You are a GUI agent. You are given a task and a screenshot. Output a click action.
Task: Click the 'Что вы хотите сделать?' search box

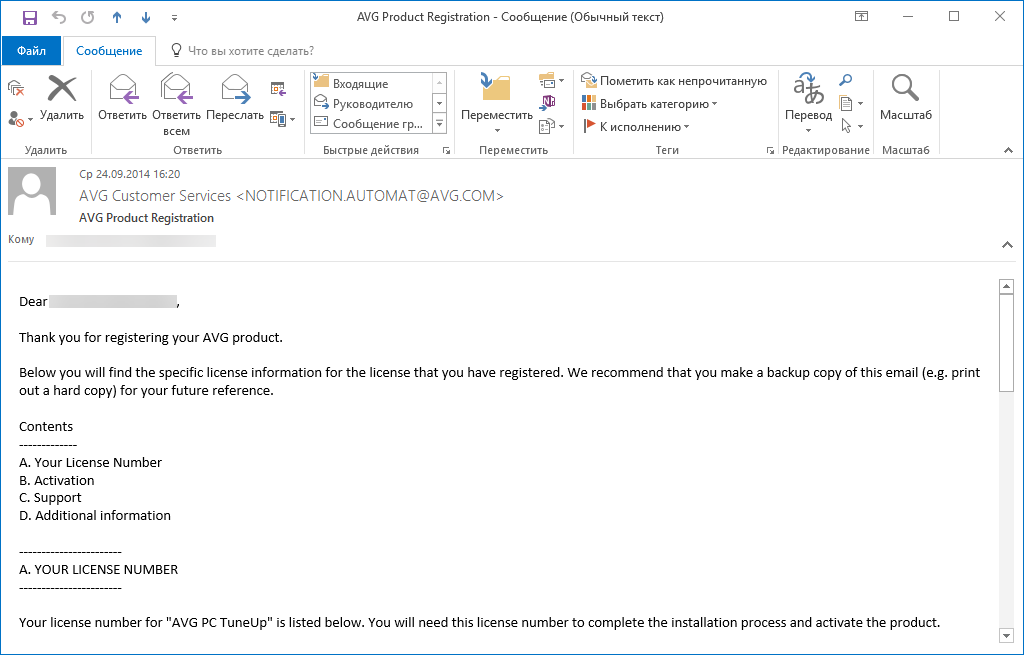(250, 50)
